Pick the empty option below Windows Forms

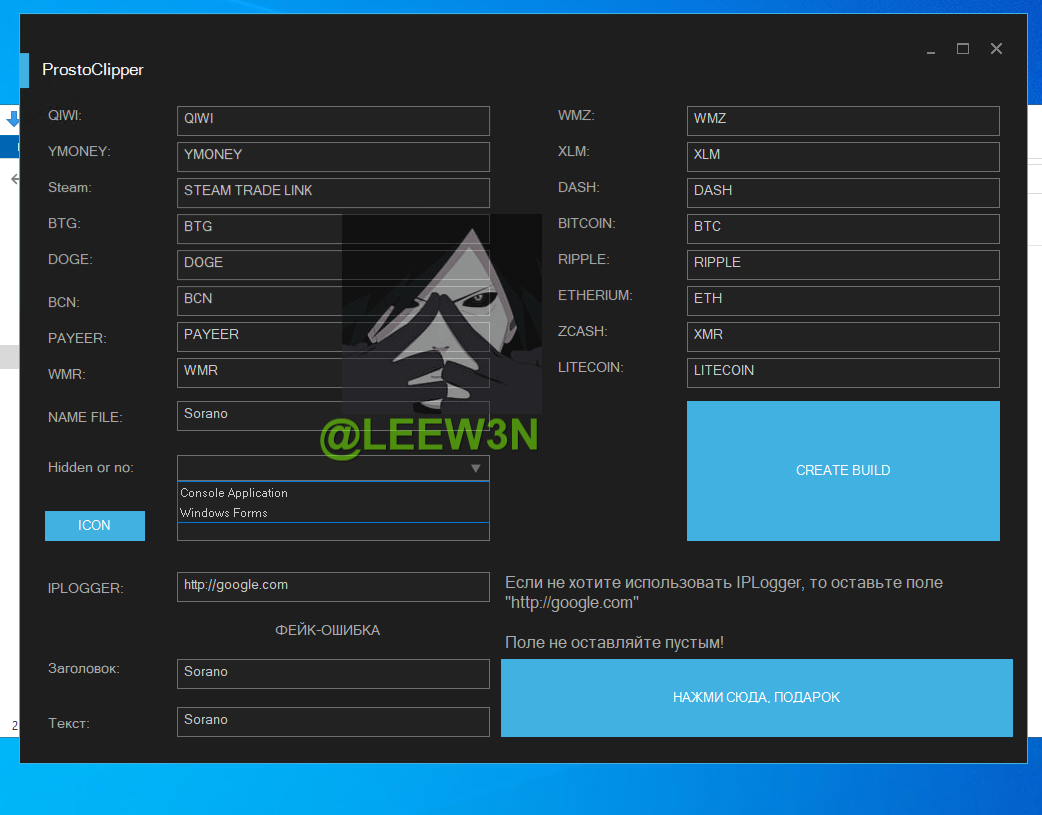[x=333, y=531]
